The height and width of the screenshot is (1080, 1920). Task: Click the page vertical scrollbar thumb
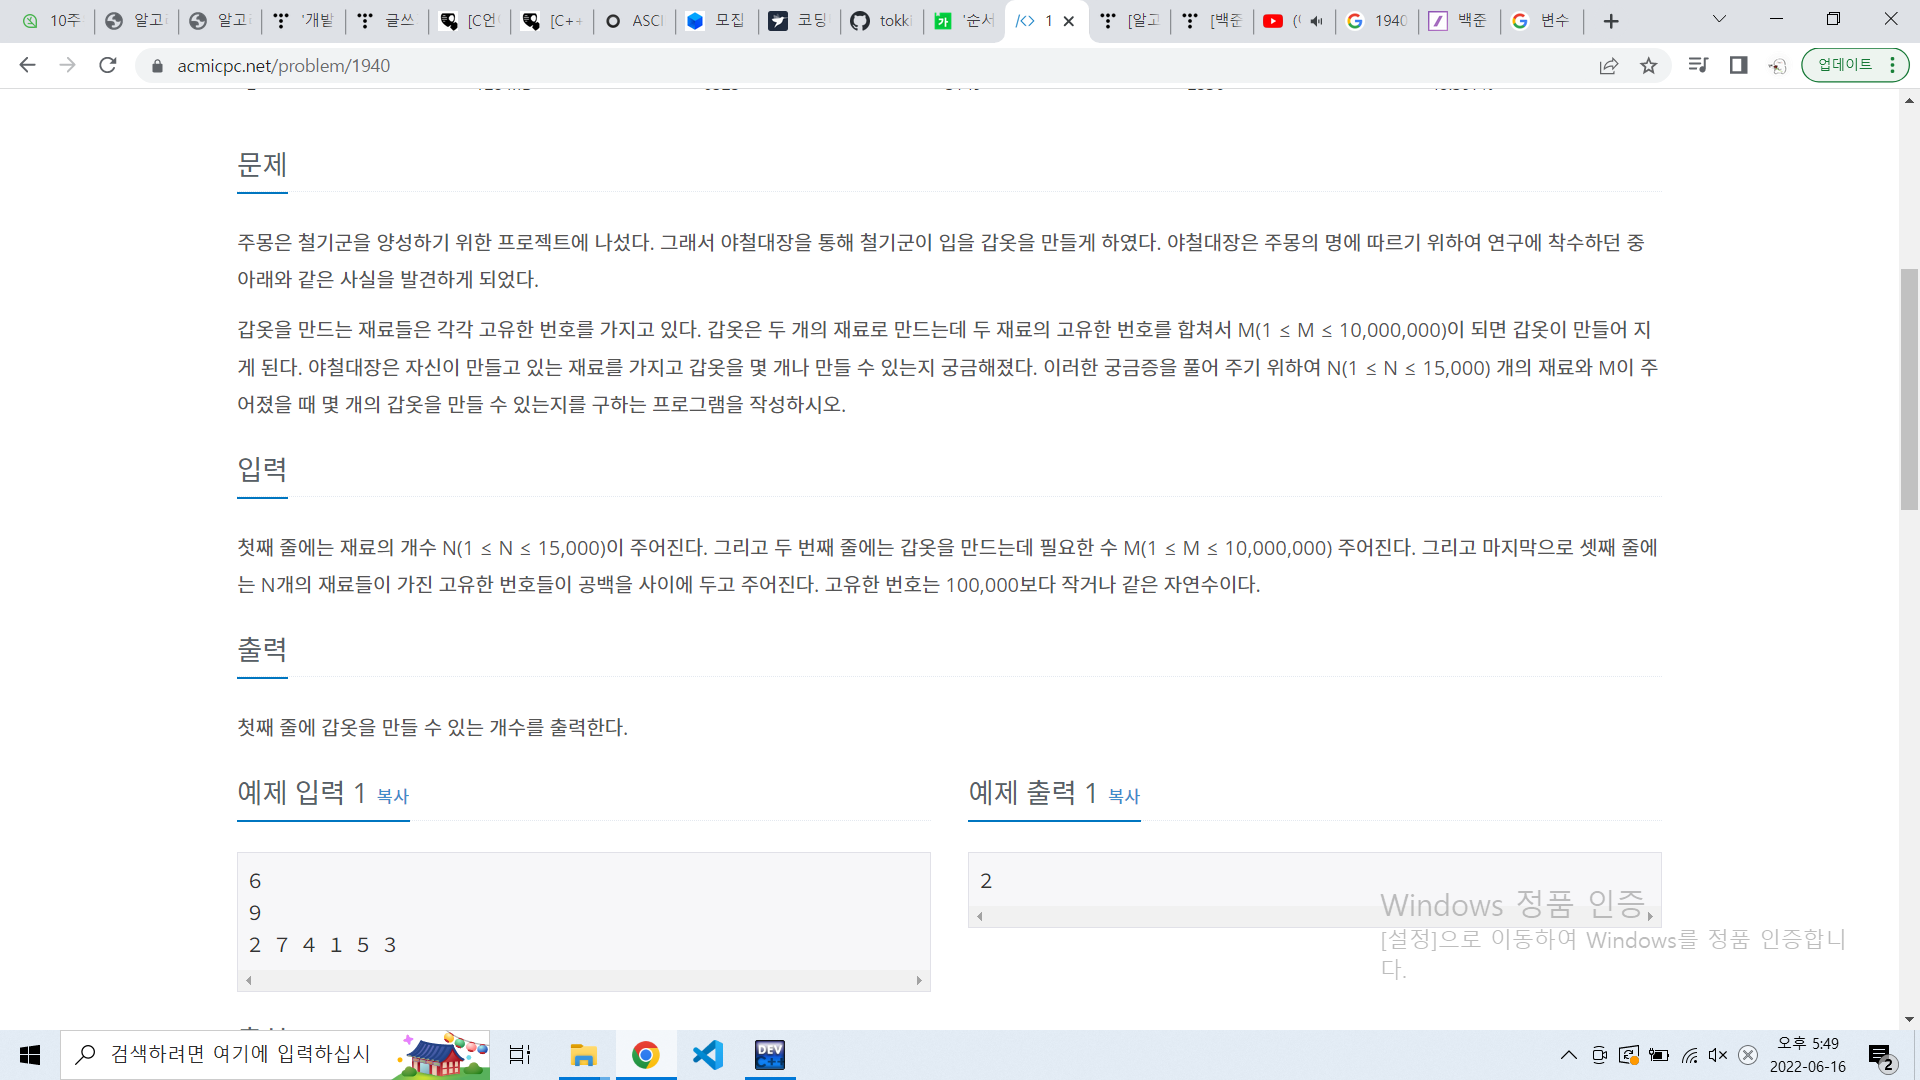coord(1909,390)
